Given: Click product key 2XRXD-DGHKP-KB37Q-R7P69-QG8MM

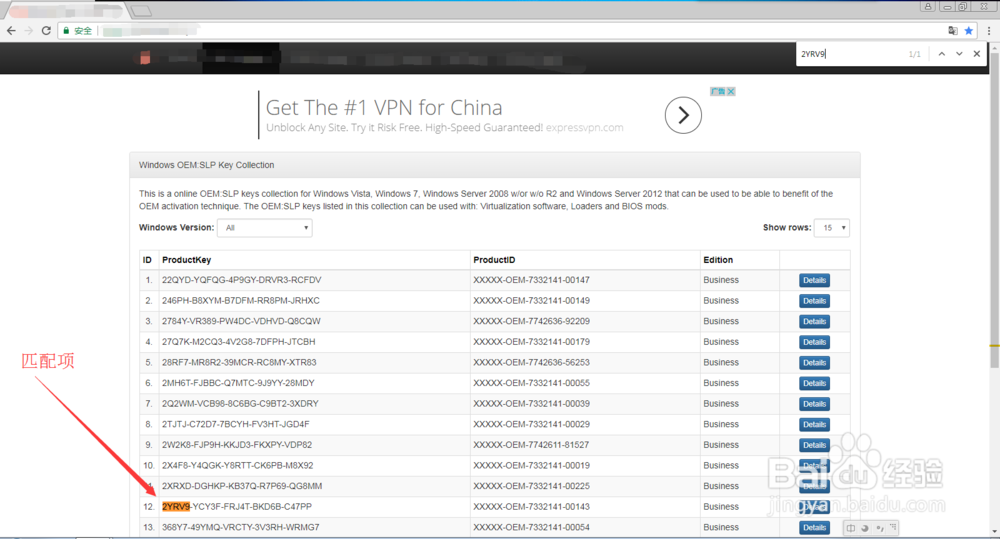Looking at the screenshot, I should coord(242,486).
